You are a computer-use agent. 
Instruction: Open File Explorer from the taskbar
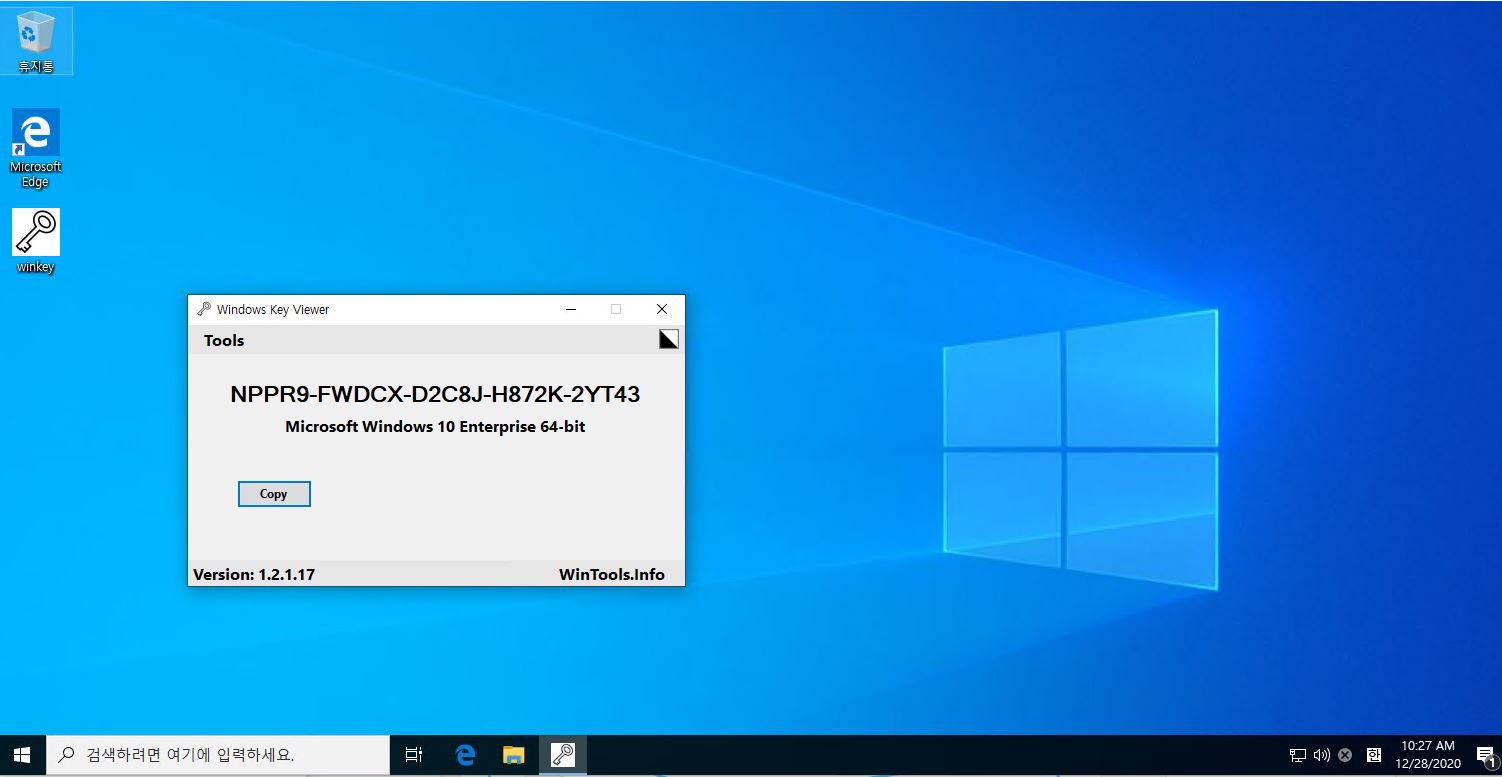[513, 756]
